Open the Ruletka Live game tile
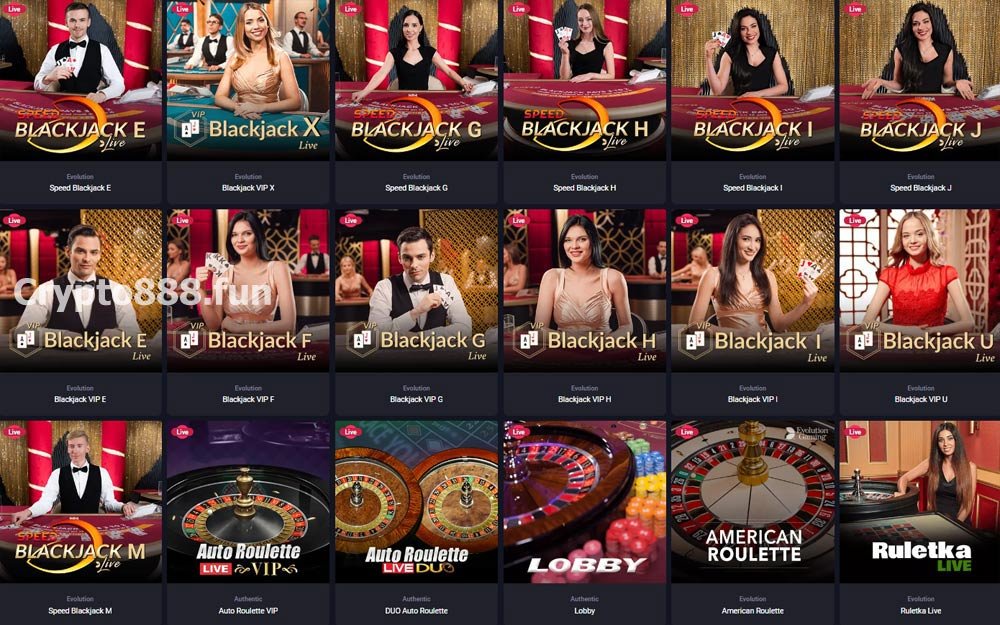The width and height of the screenshot is (1000, 625). coord(921,501)
